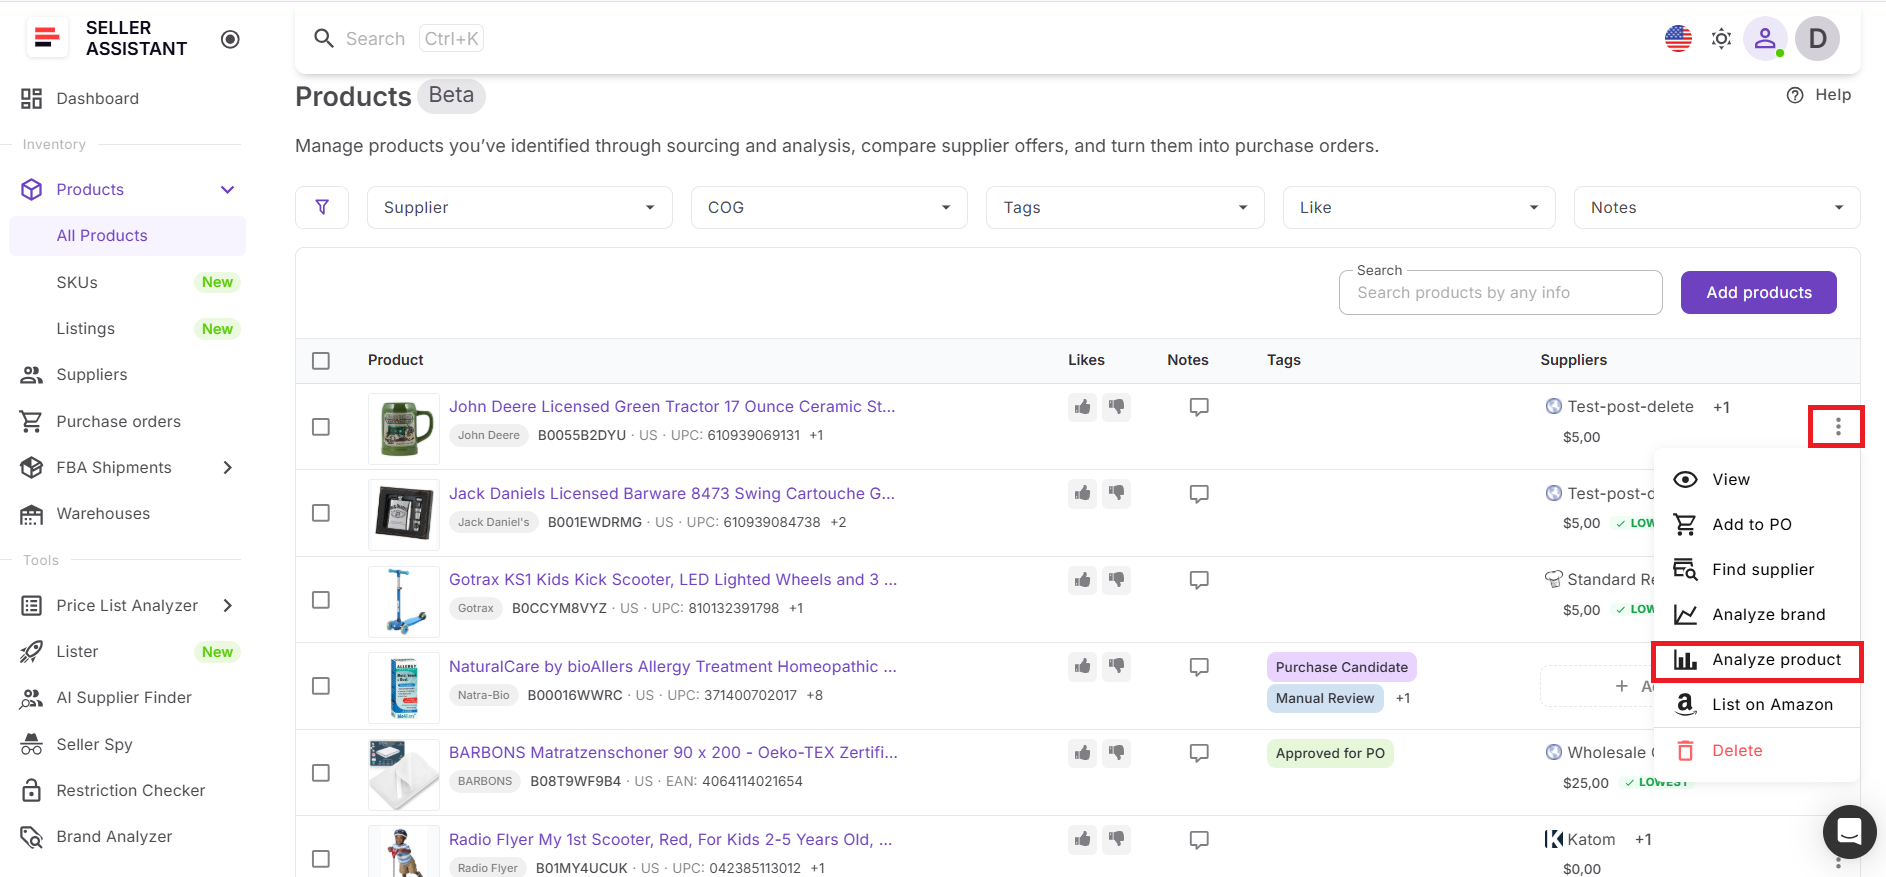Expand FBA Shipments submenu arrow
This screenshot has width=1886, height=877.
pos(227,467)
